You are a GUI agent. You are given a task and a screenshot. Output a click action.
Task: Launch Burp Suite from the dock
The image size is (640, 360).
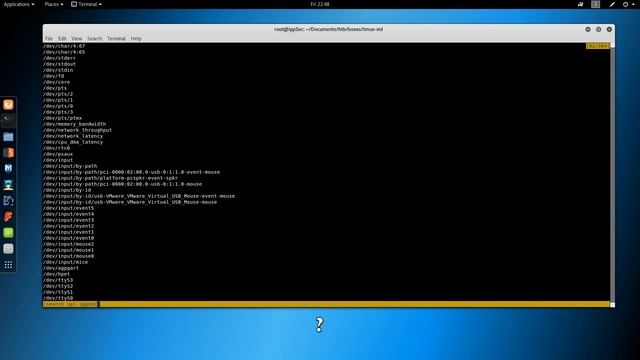click(x=8, y=153)
